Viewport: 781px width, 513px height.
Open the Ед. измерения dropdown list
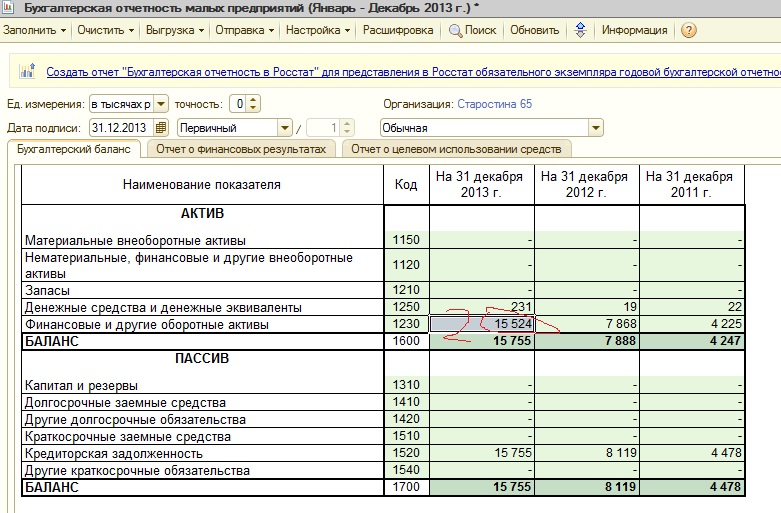click(161, 104)
